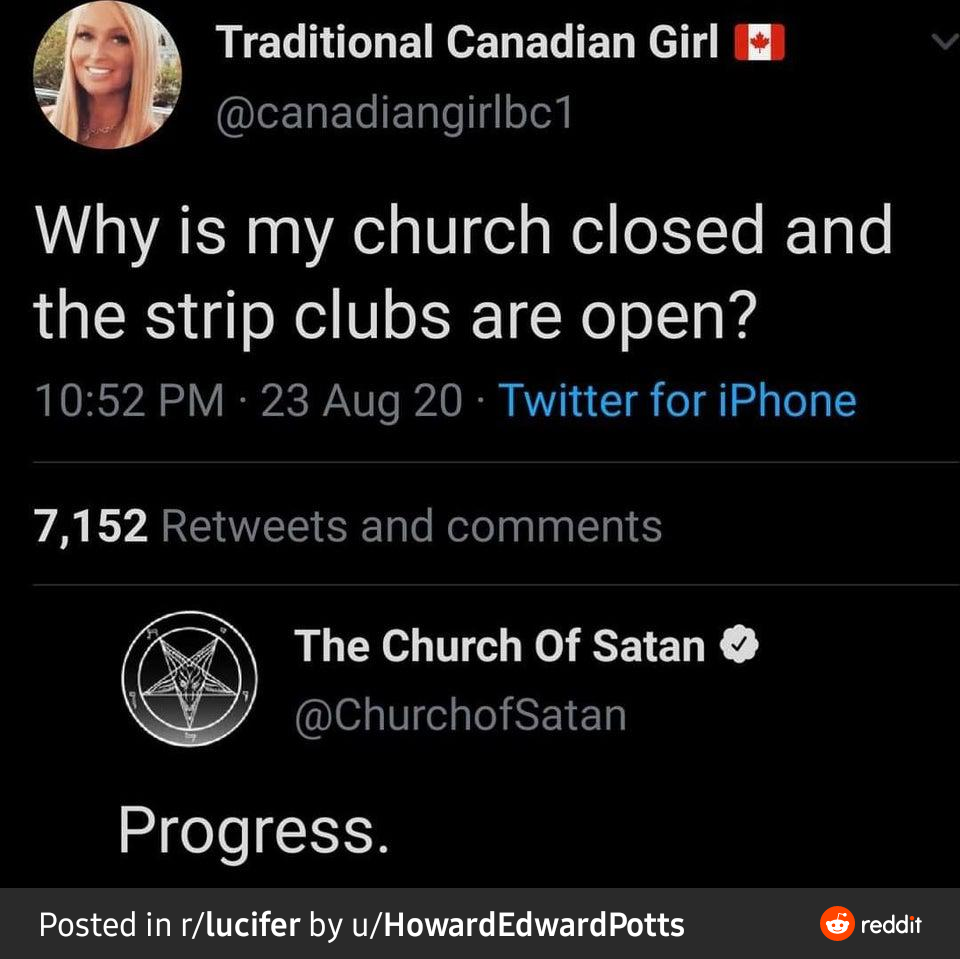Click the "Posted in" label
Viewport: 960px width, 959px height.
pyautogui.click(x=104, y=924)
